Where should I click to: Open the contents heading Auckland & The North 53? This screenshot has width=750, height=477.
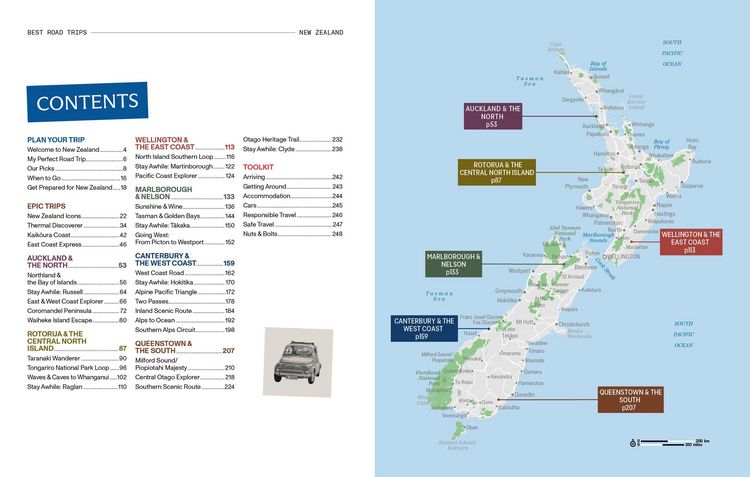tap(77, 261)
